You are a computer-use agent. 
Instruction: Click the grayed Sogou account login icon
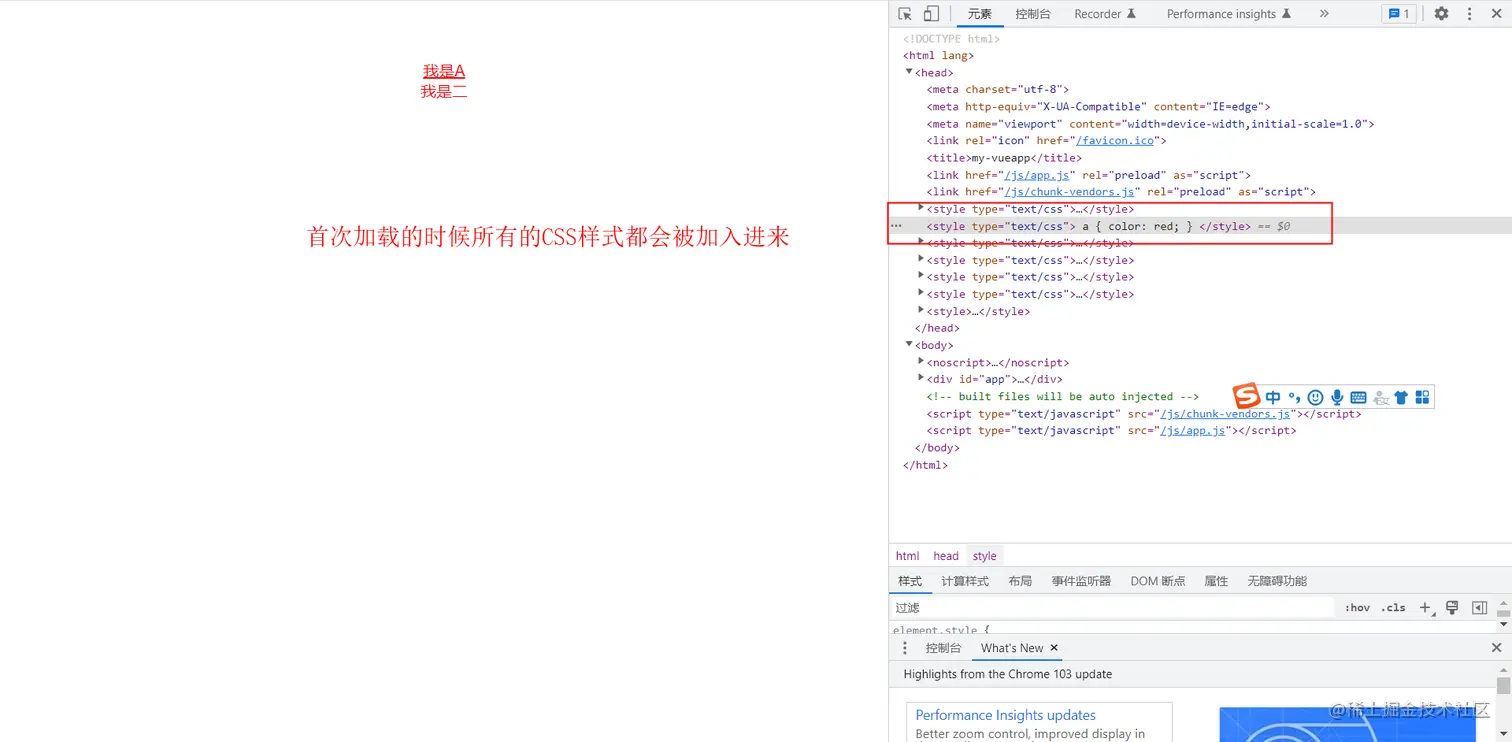click(x=1380, y=397)
